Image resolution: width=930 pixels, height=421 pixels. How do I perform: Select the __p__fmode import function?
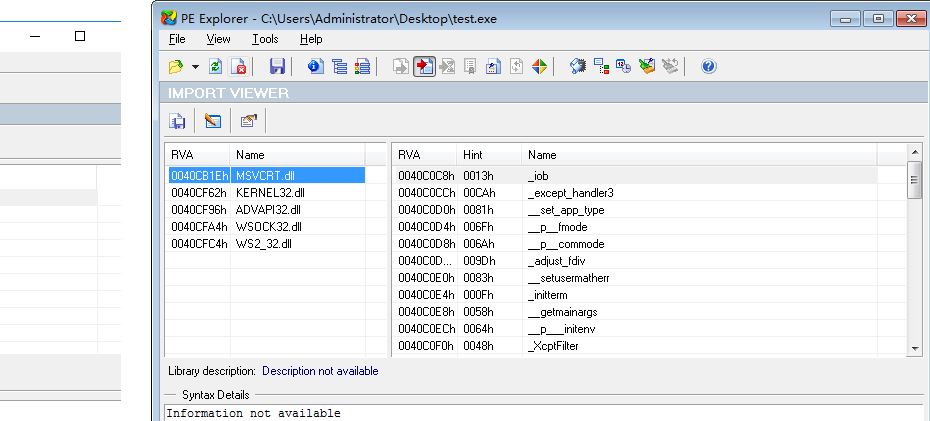(x=558, y=227)
